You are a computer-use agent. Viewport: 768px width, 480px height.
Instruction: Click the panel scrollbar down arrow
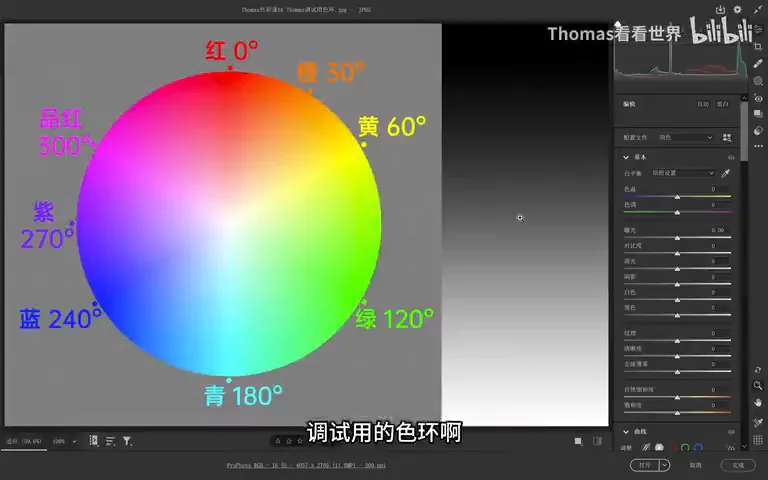tap(744, 446)
